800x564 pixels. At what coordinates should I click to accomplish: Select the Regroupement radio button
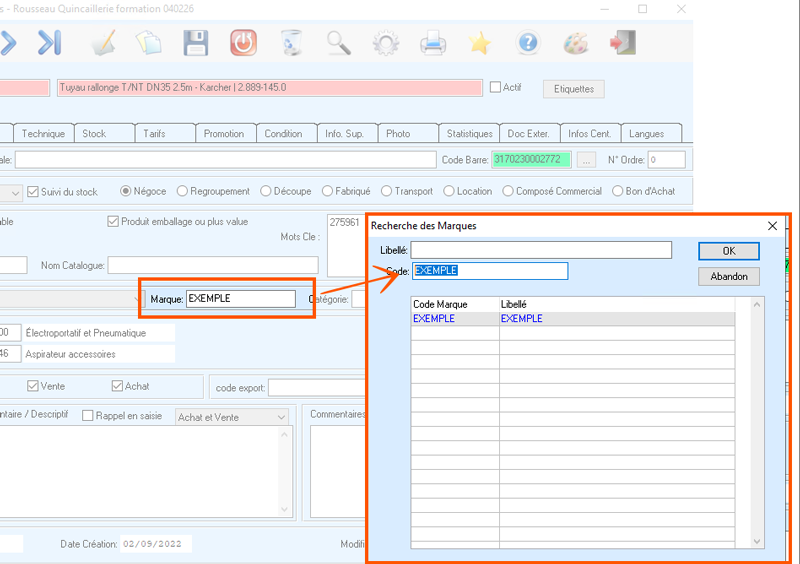182,191
